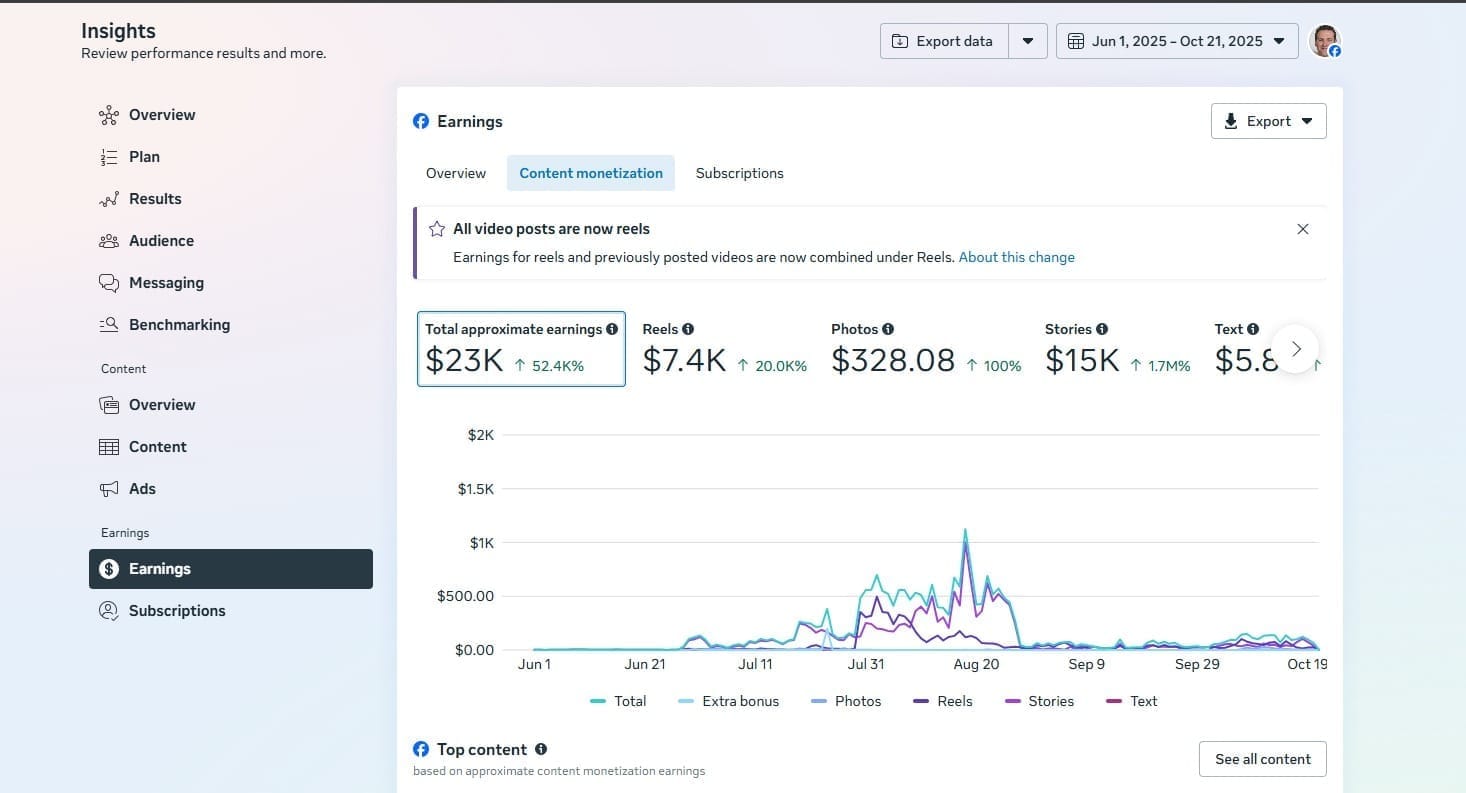
Task: Open the About this change link
Action: (x=1016, y=257)
